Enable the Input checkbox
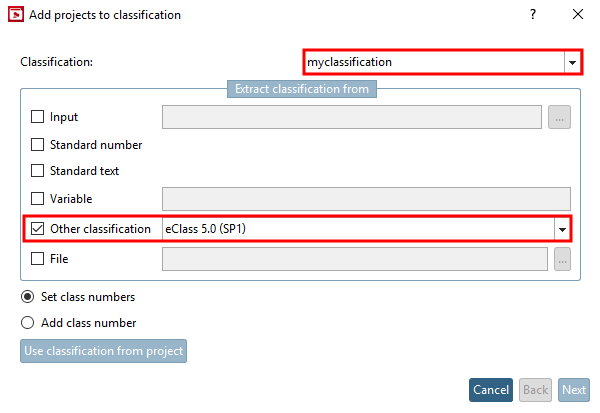 tap(38, 117)
